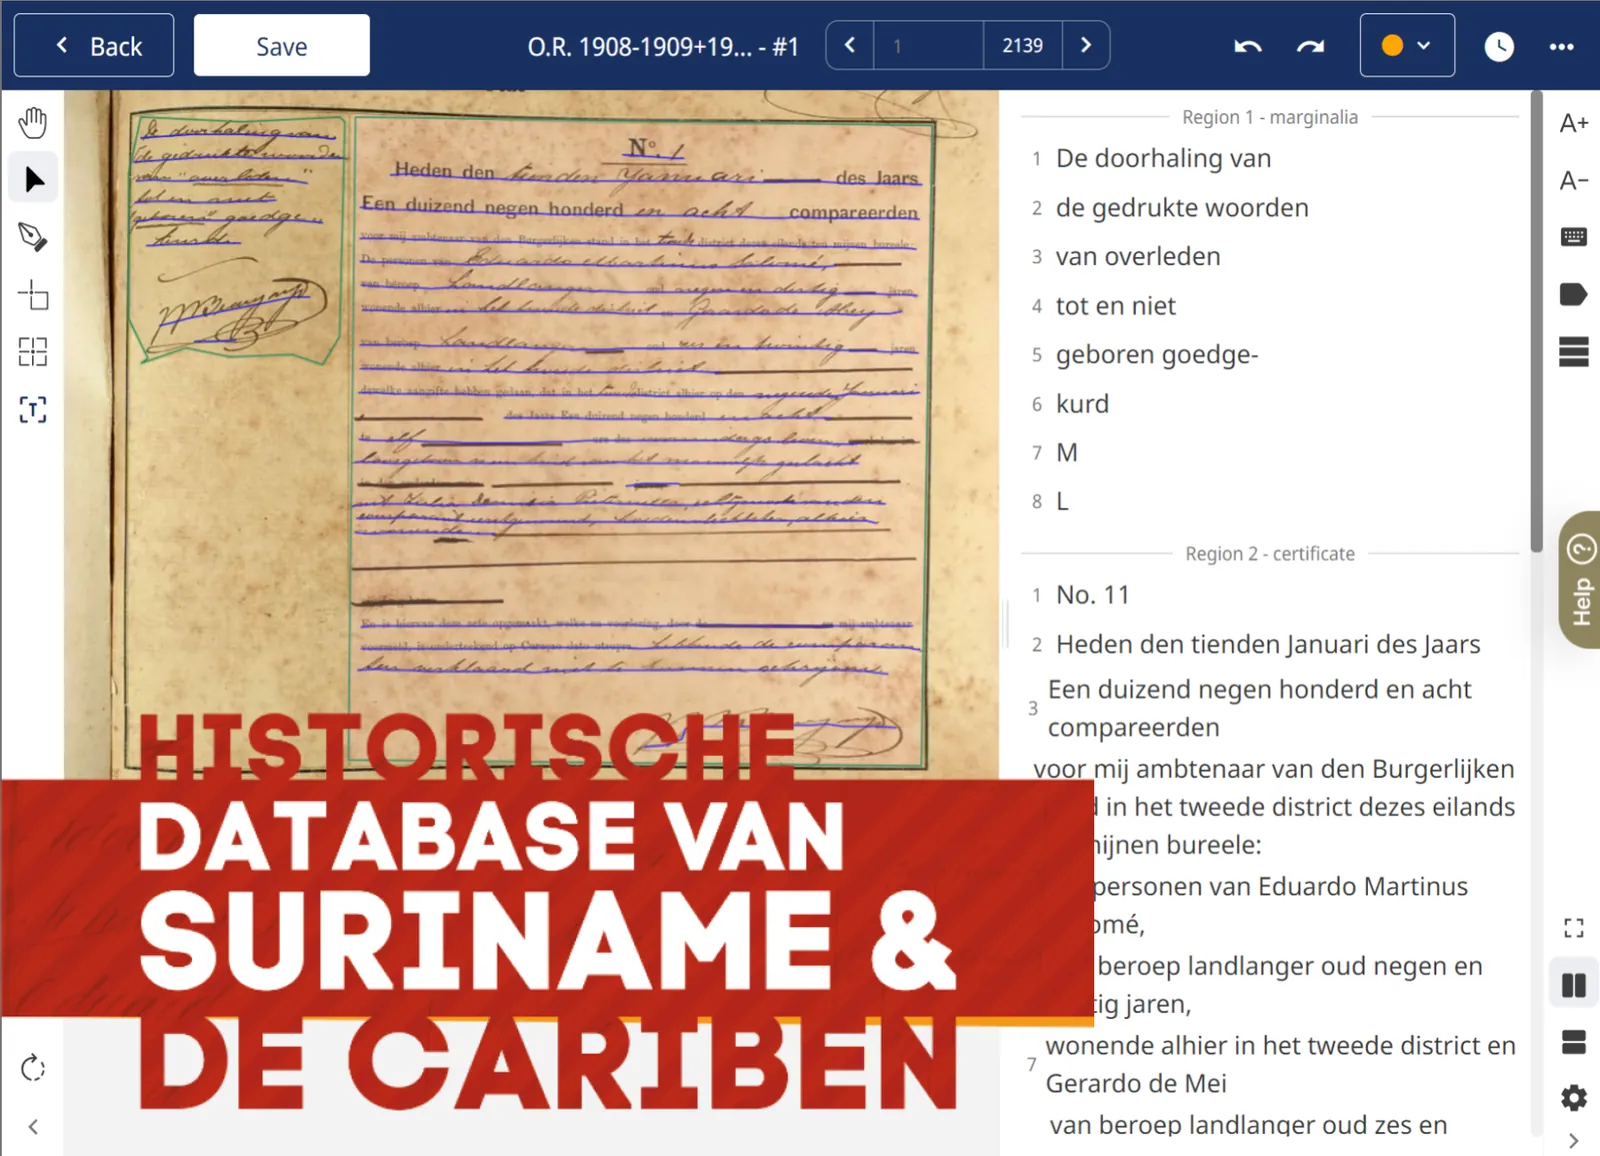
Task: Increase text size with A+
Action: (1574, 123)
